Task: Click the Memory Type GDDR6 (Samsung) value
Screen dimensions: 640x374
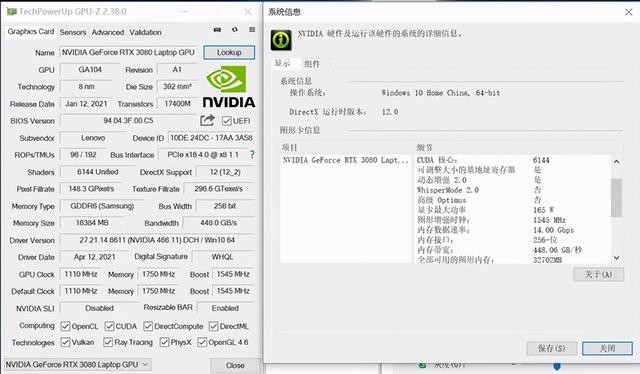Action: click(x=102, y=206)
